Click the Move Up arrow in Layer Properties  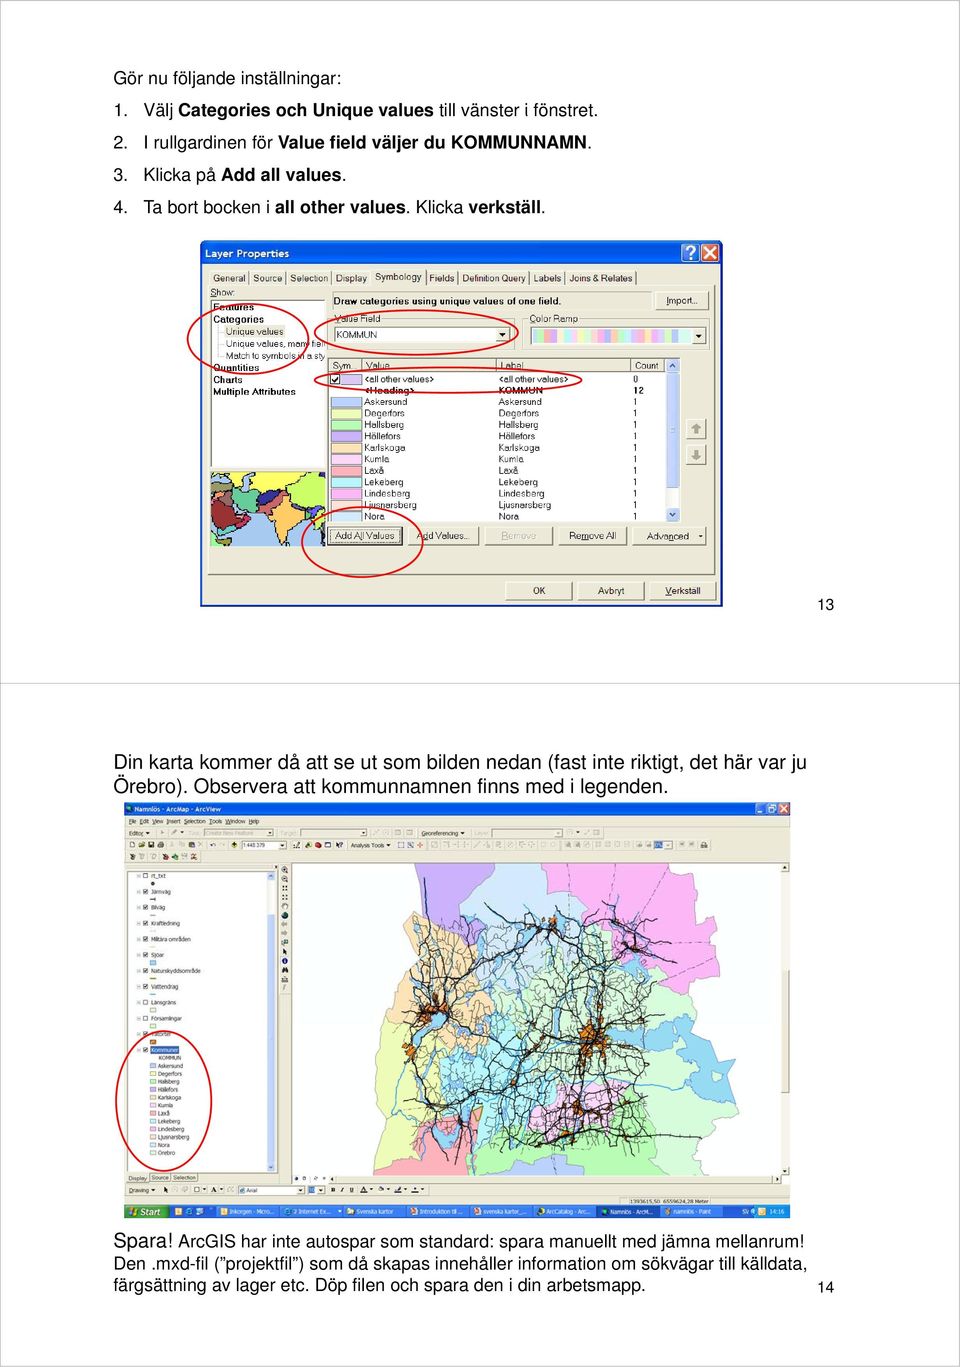pos(697,429)
